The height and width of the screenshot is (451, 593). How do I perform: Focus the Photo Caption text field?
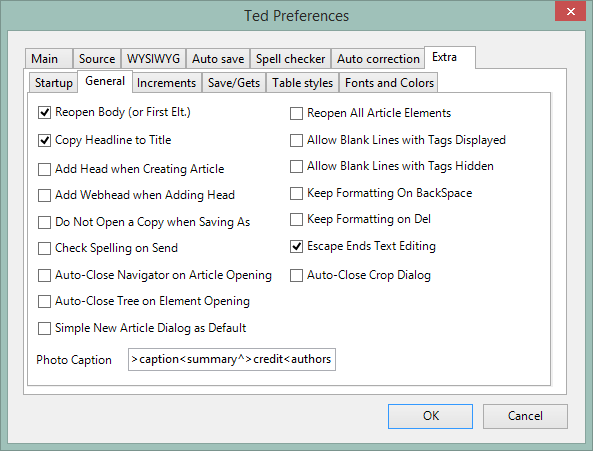coord(232,360)
